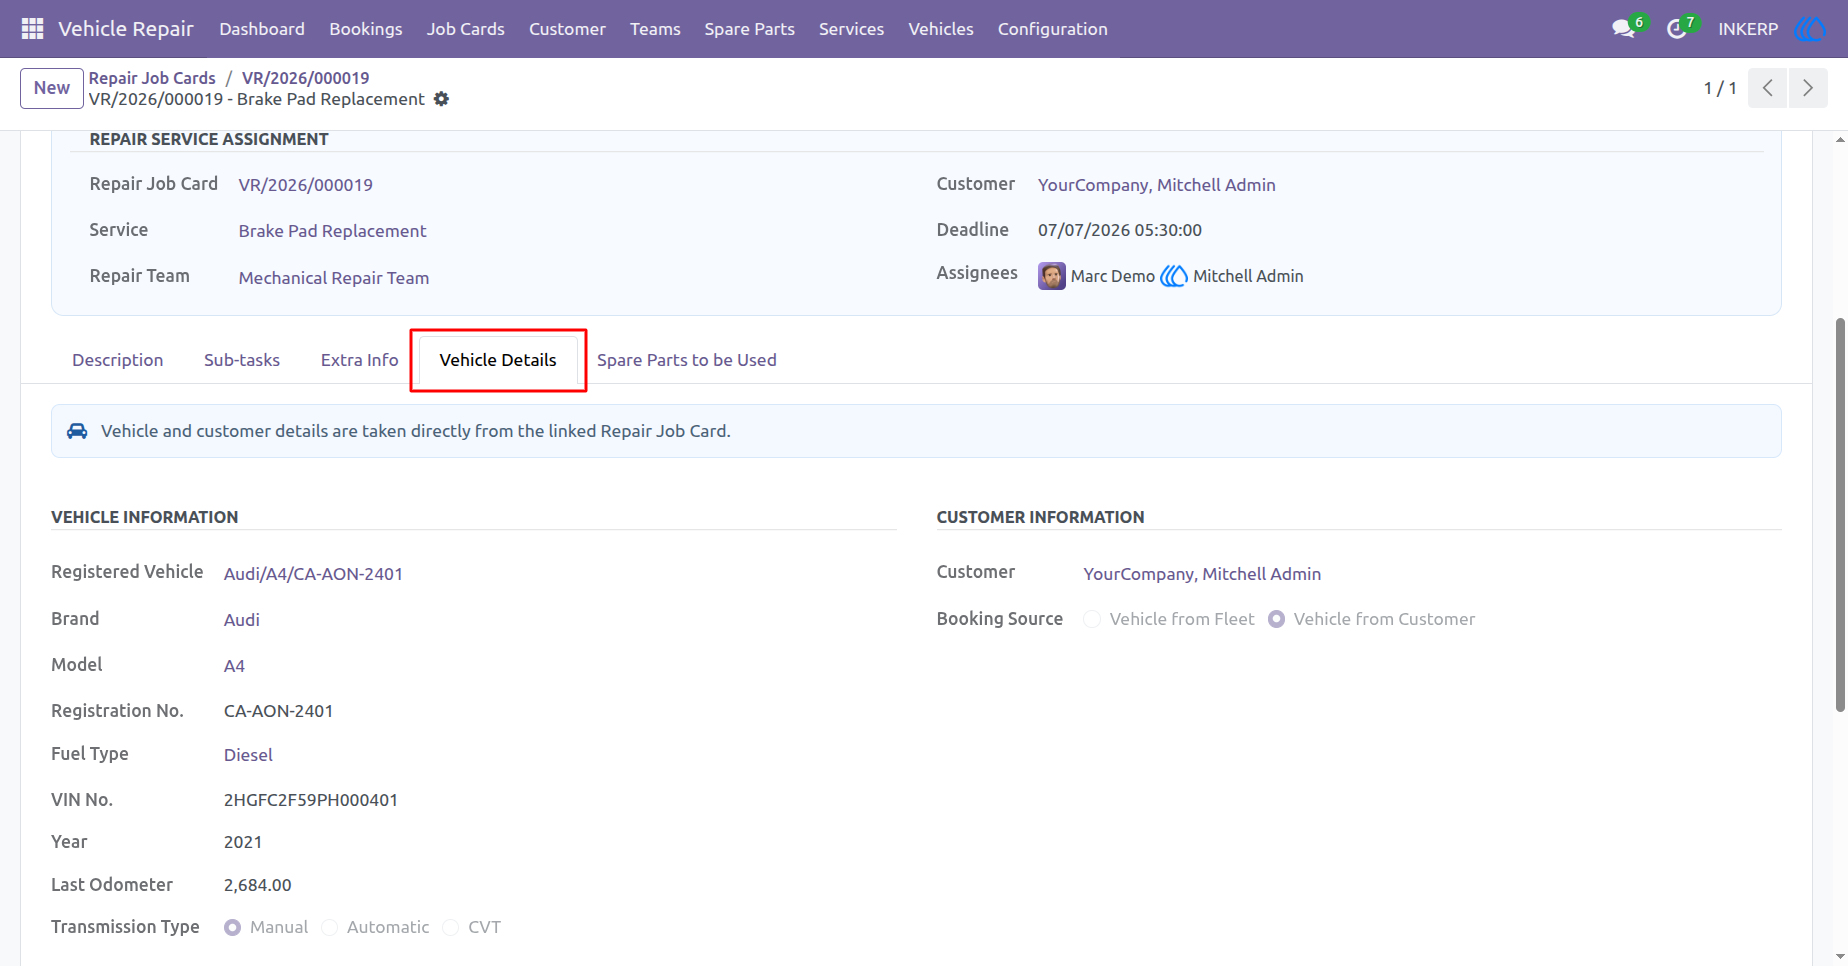Click the vertical scrollbar of the form

(x=1840, y=515)
